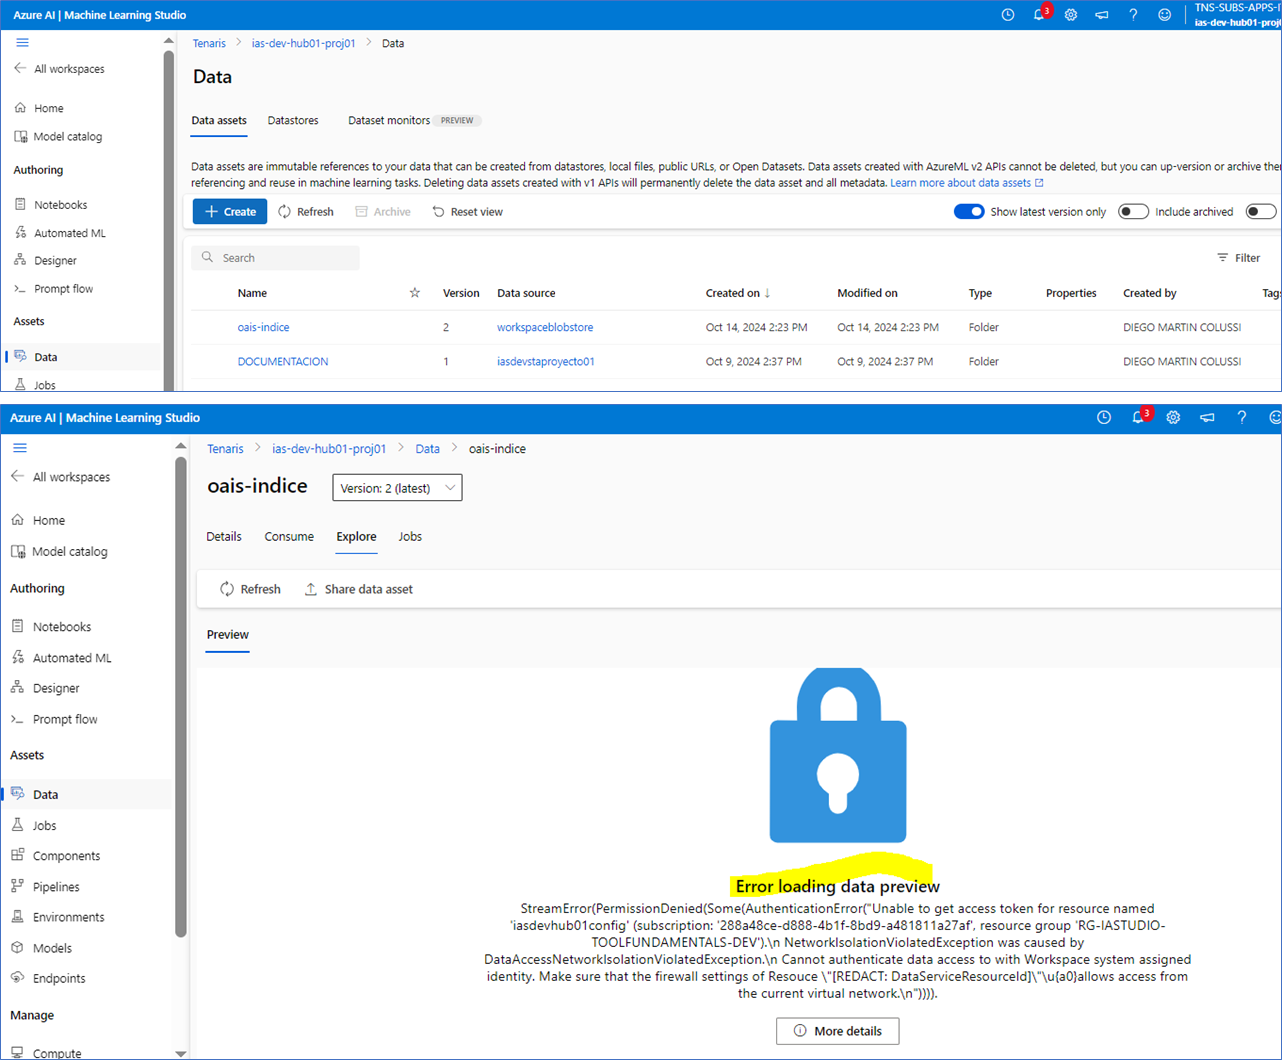Click the megaphone announcements icon on the Data assets page
This screenshot has width=1282, height=1060.
pyautogui.click(x=1101, y=15)
